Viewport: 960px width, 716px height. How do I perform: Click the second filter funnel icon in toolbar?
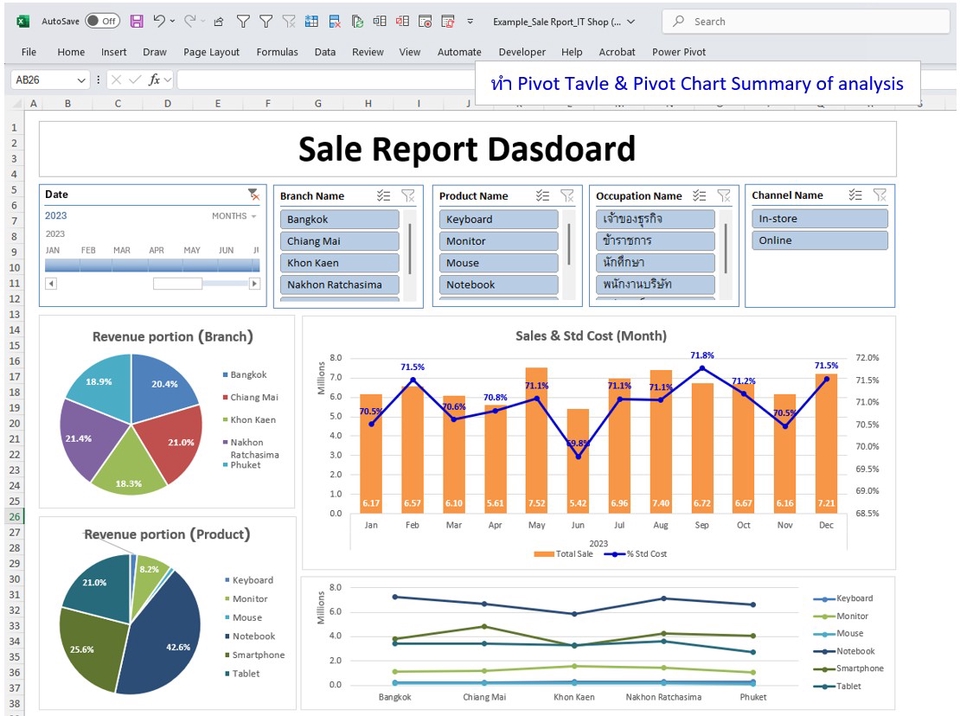pos(266,22)
